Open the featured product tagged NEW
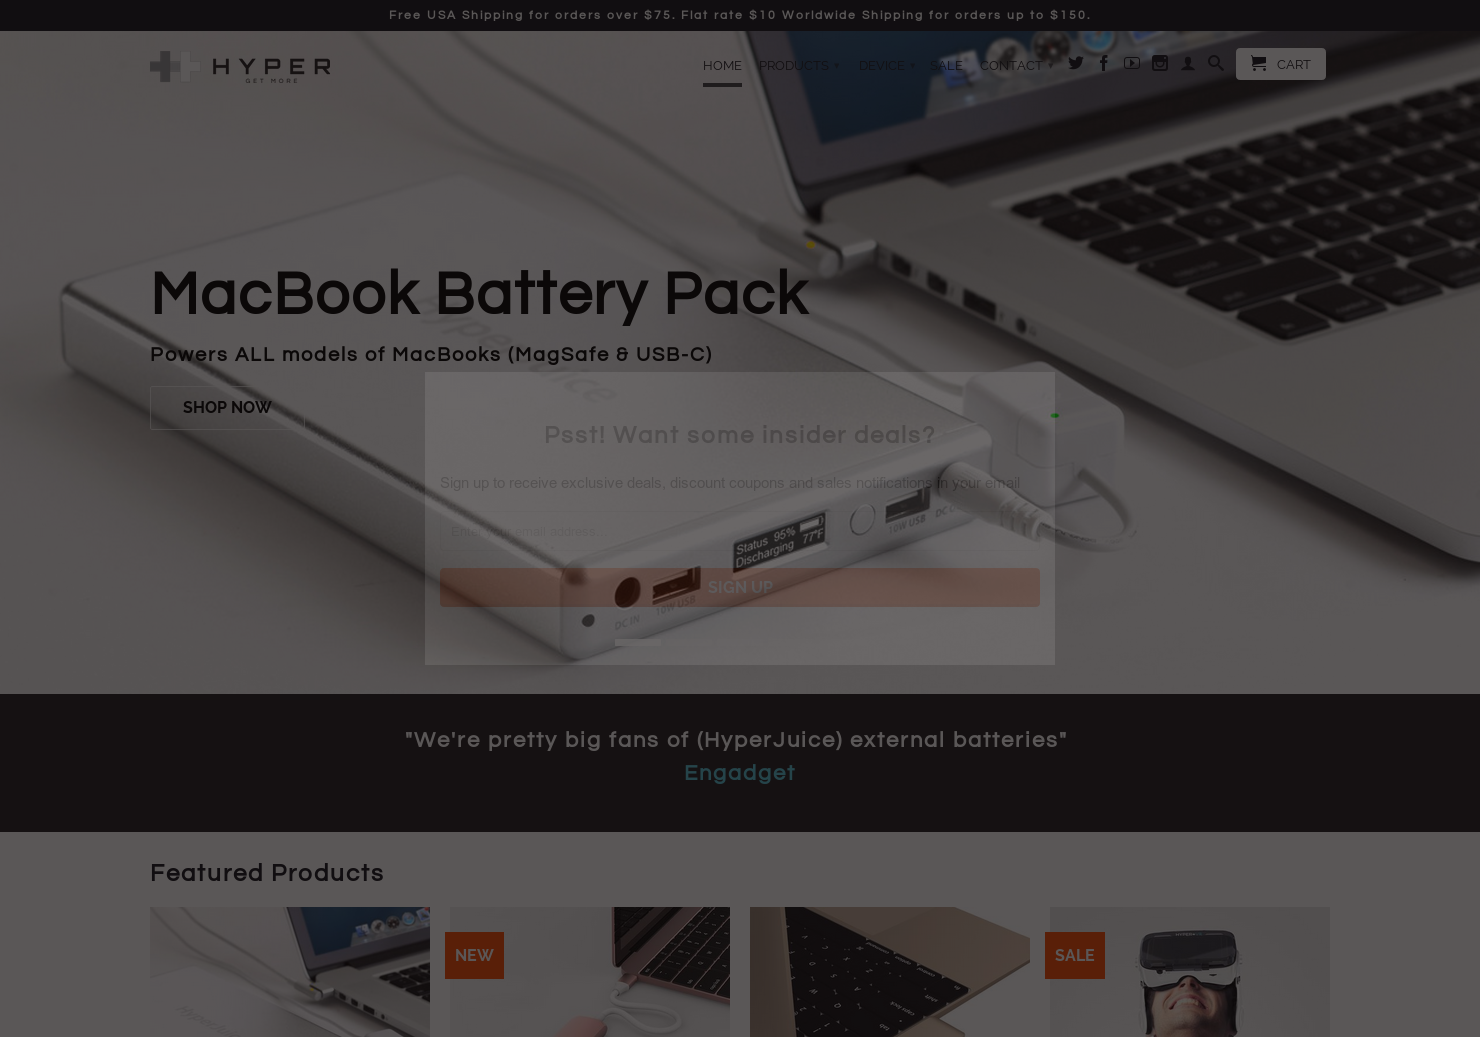1480x1037 pixels. click(x=590, y=972)
